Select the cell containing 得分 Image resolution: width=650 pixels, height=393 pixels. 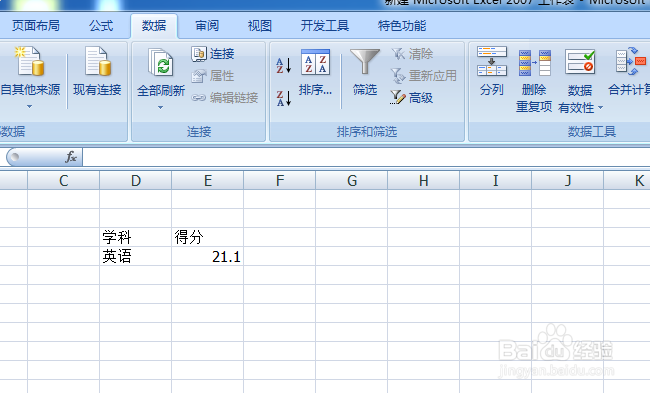(x=208, y=237)
